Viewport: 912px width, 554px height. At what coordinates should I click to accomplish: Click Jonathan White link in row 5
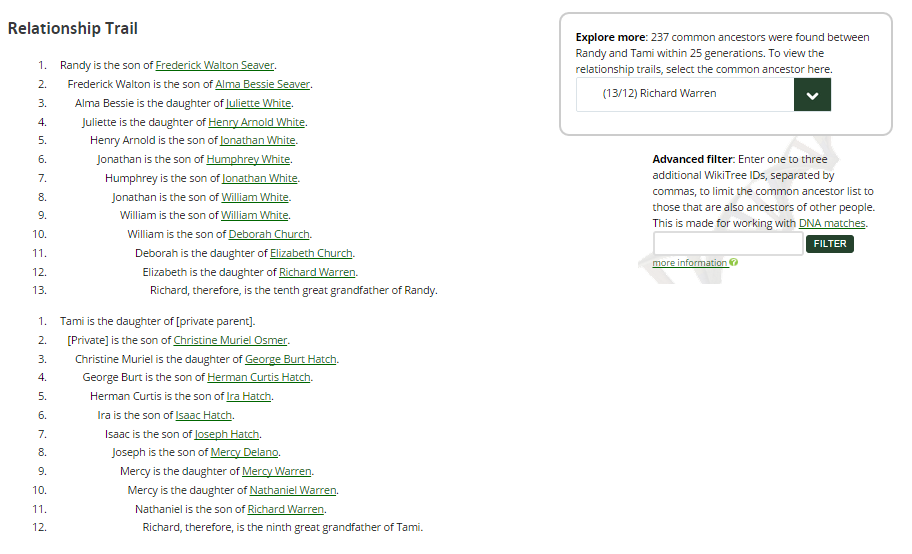258,140
